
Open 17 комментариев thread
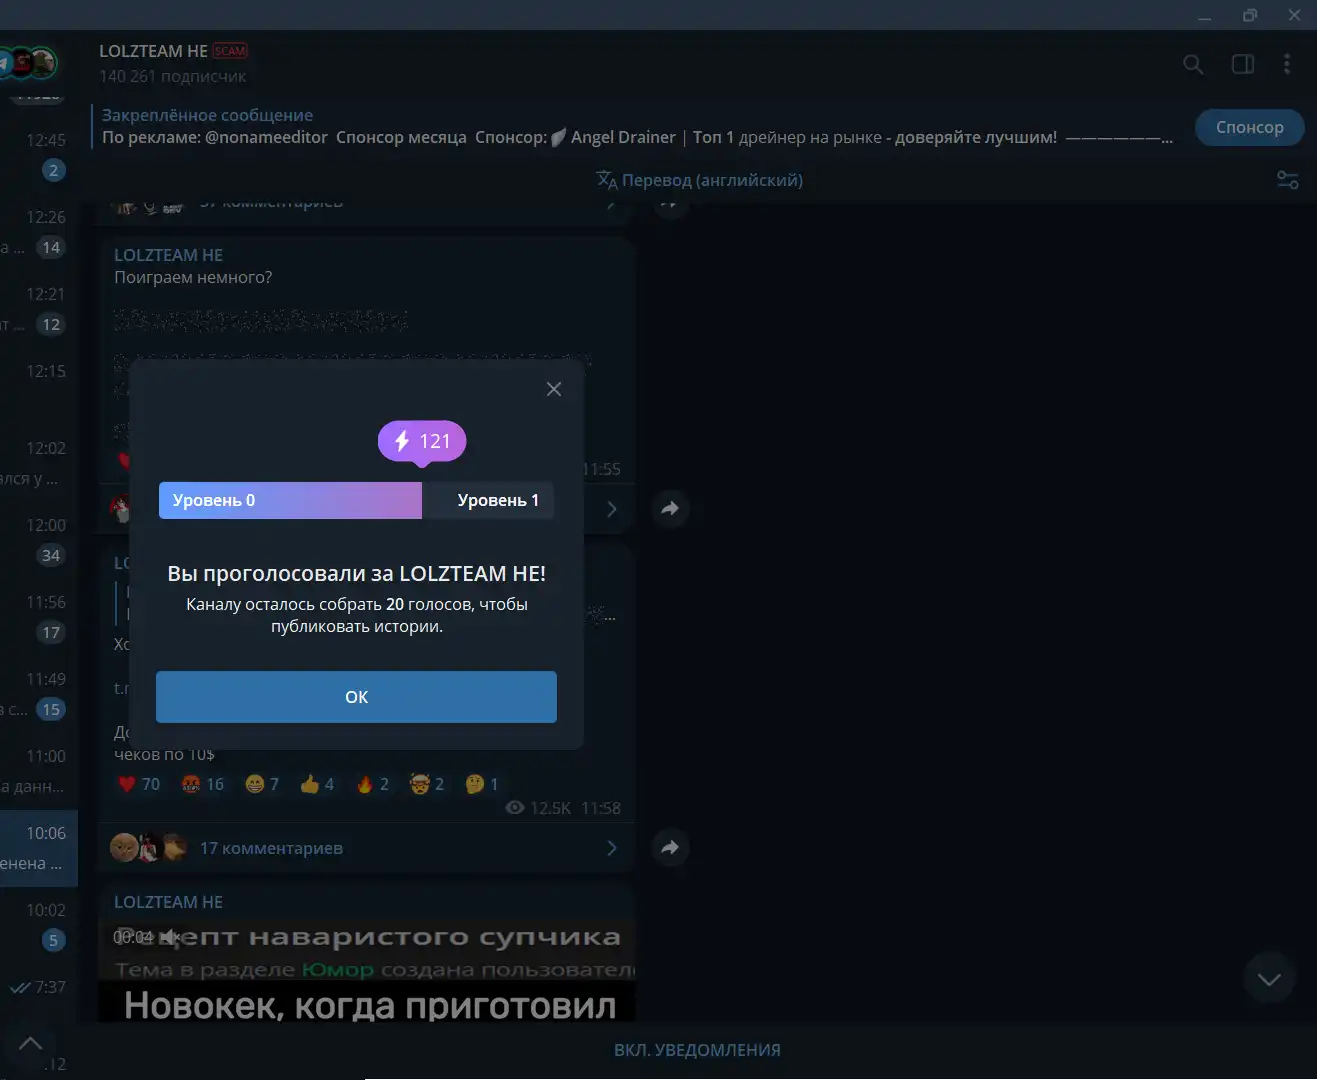click(x=366, y=848)
